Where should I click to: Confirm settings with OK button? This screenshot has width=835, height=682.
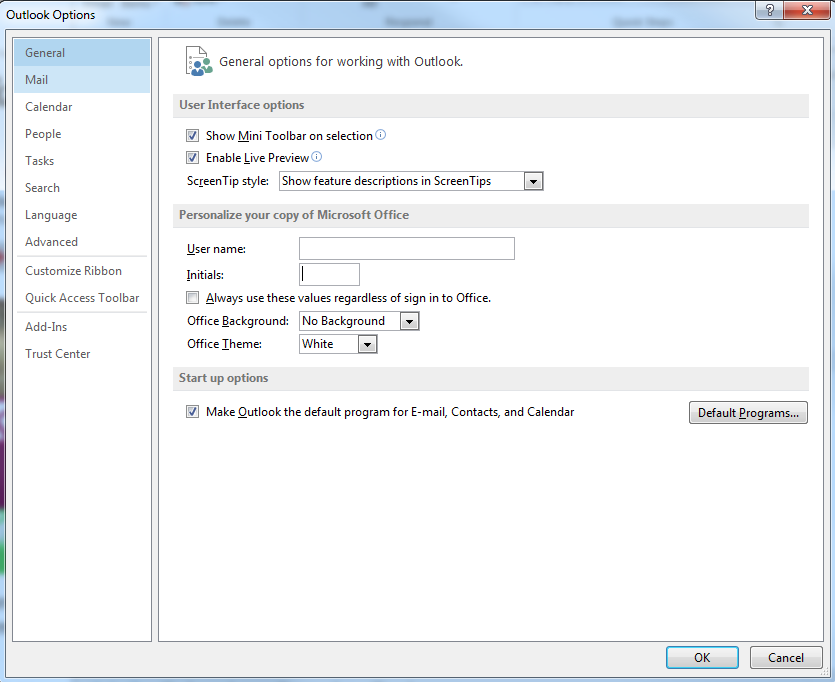(x=702, y=658)
